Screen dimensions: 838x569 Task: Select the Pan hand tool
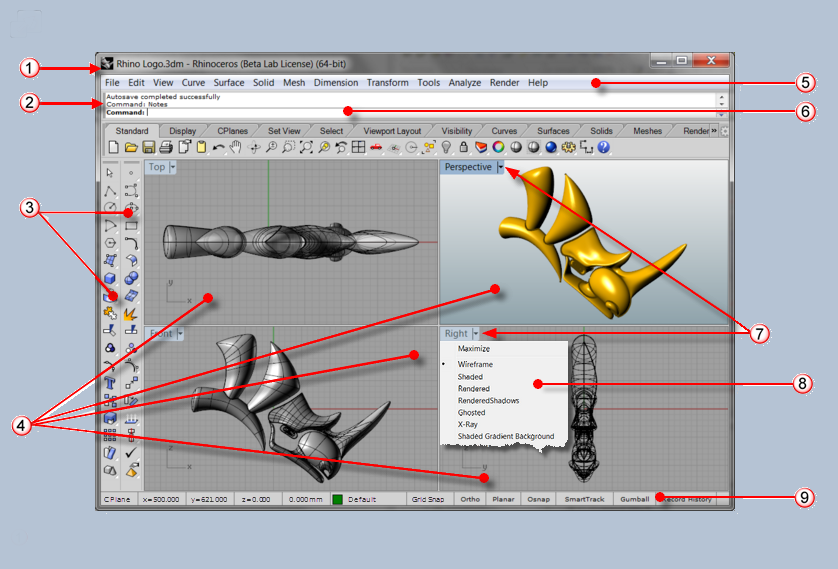tap(236, 147)
